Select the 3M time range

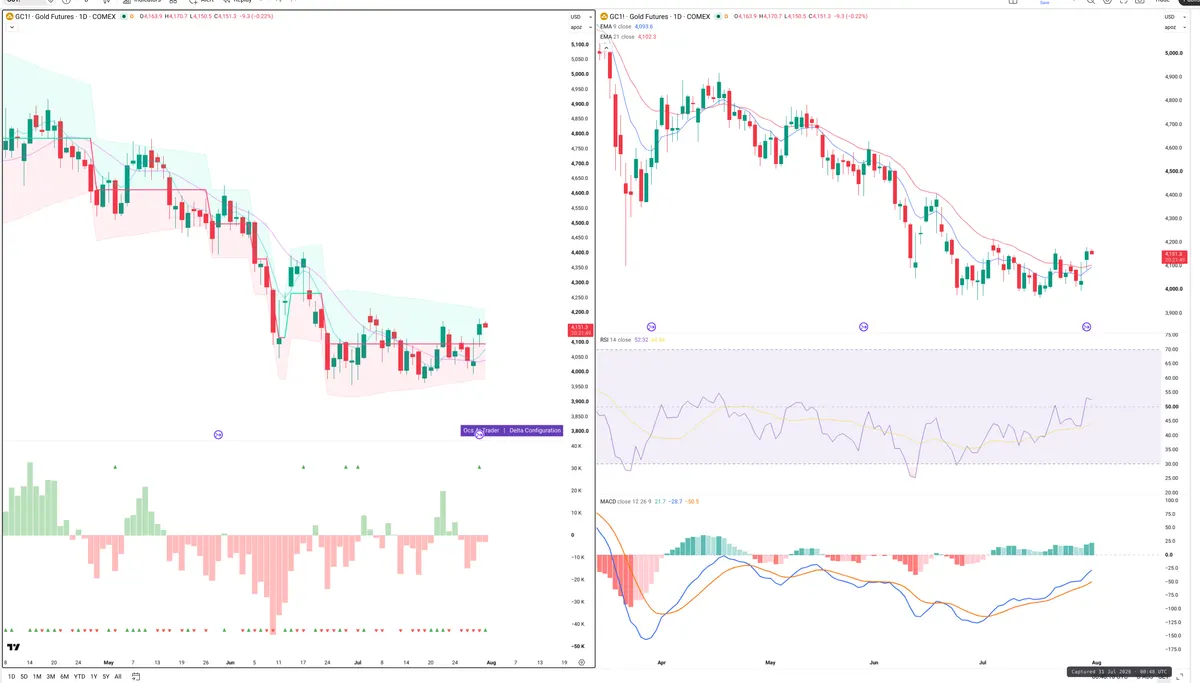click(x=50, y=676)
